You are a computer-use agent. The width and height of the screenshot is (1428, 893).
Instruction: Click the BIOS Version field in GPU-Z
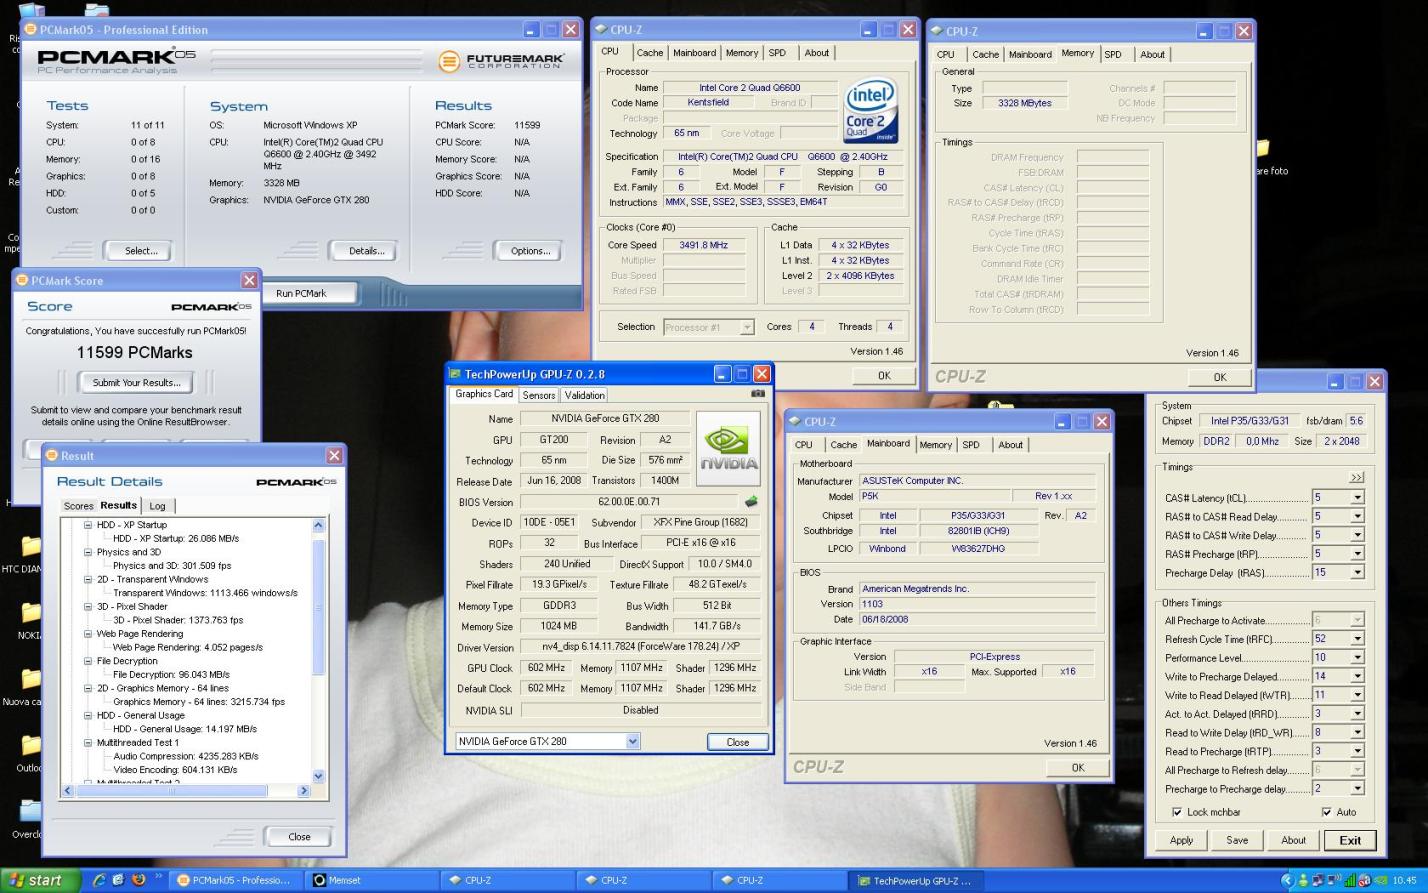[x=629, y=502]
